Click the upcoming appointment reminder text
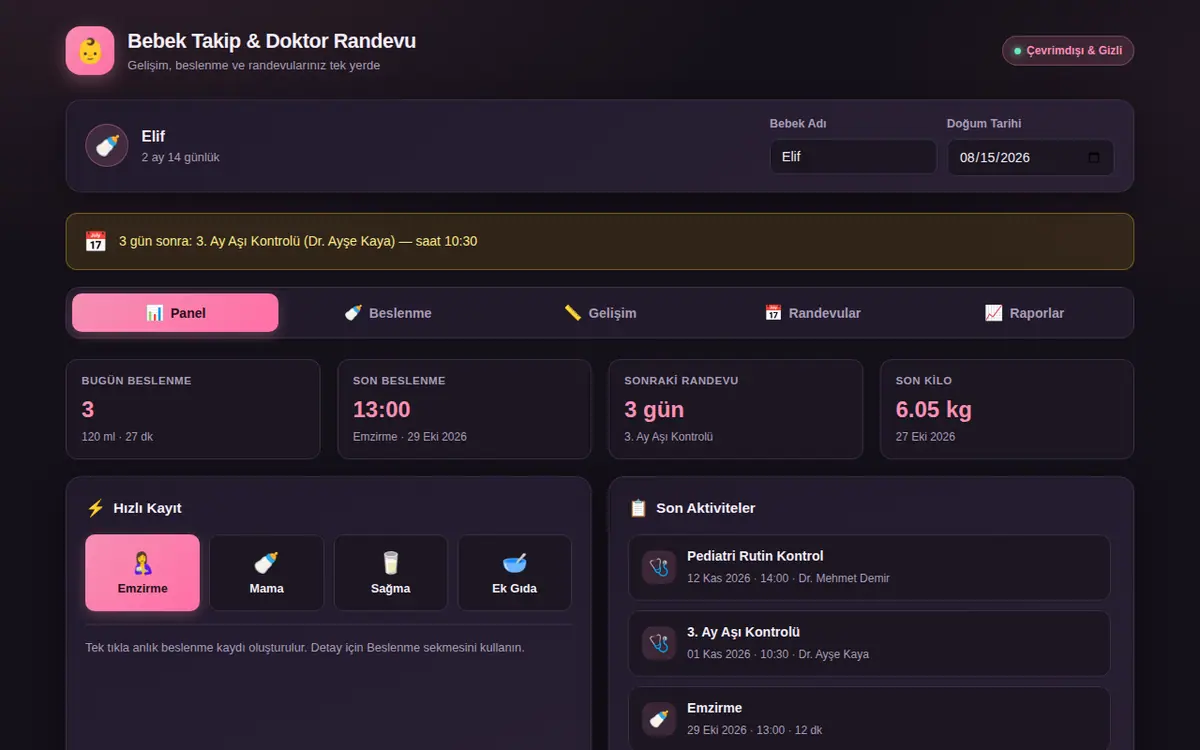1200x750 pixels. click(x=298, y=241)
